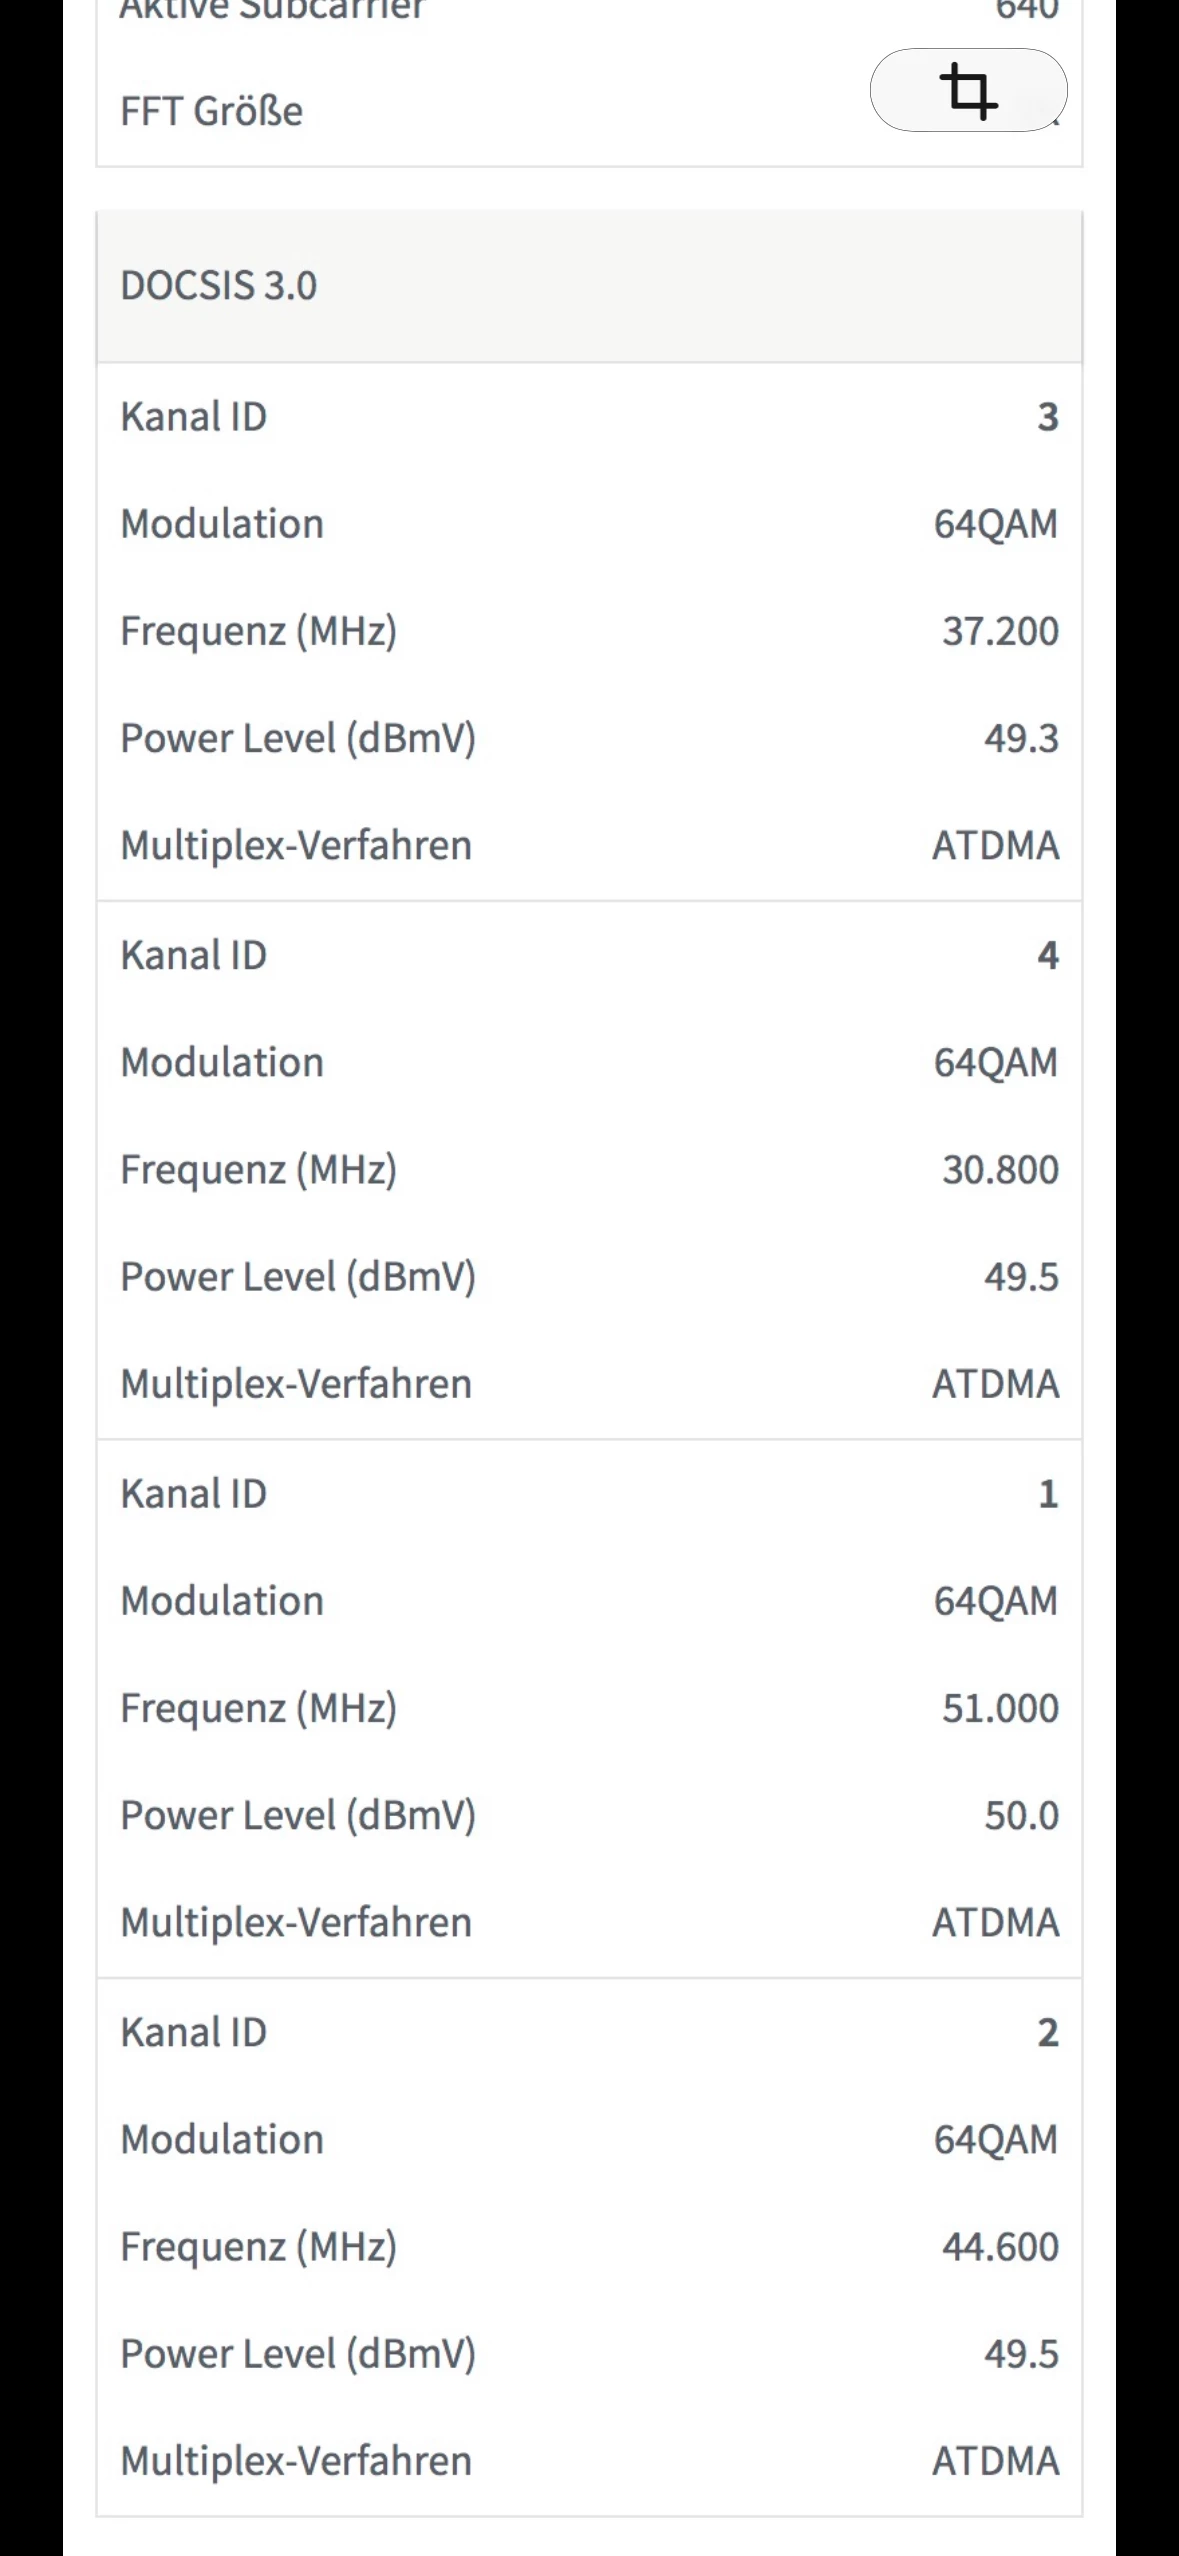Tap the frequency value 30.800
Screen dimensions: 1179x2556
(x=999, y=1169)
